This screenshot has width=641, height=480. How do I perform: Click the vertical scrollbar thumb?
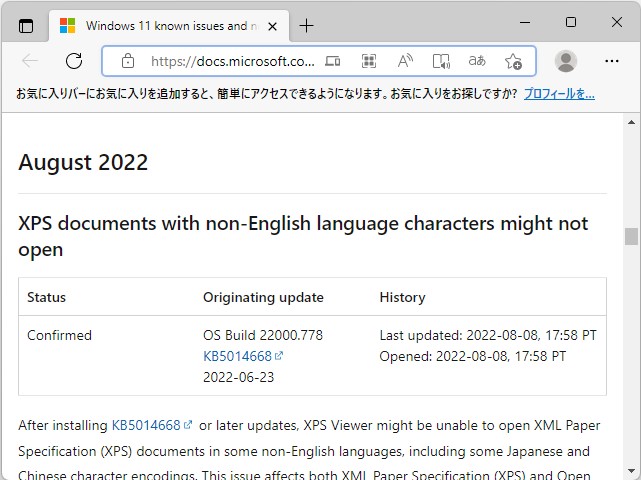click(x=631, y=236)
